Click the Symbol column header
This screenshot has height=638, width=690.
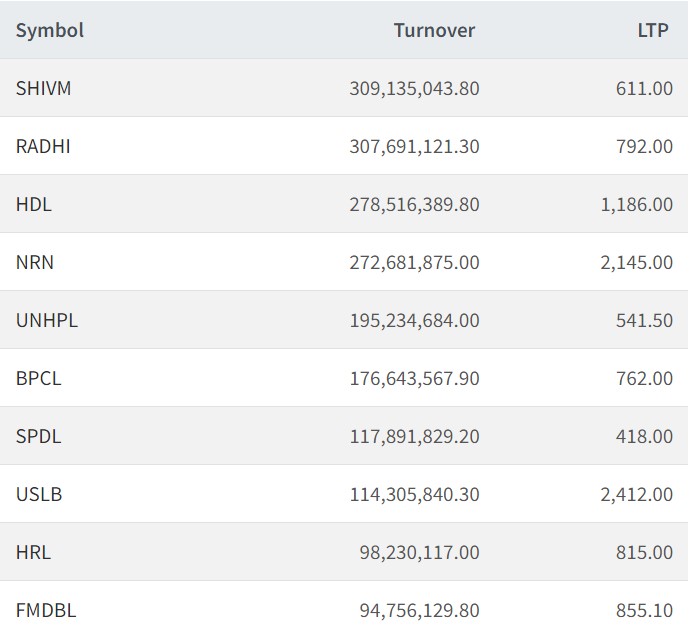pos(50,30)
